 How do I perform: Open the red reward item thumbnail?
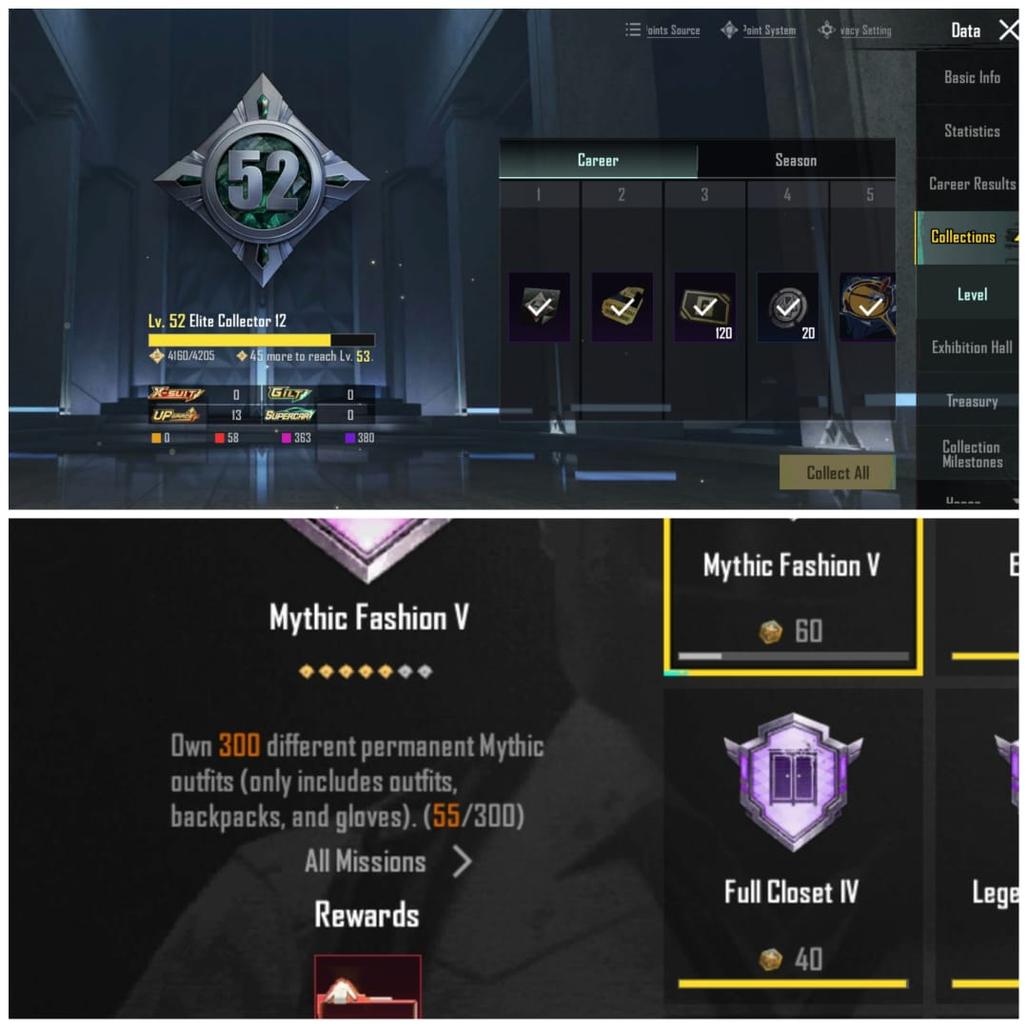click(x=368, y=987)
